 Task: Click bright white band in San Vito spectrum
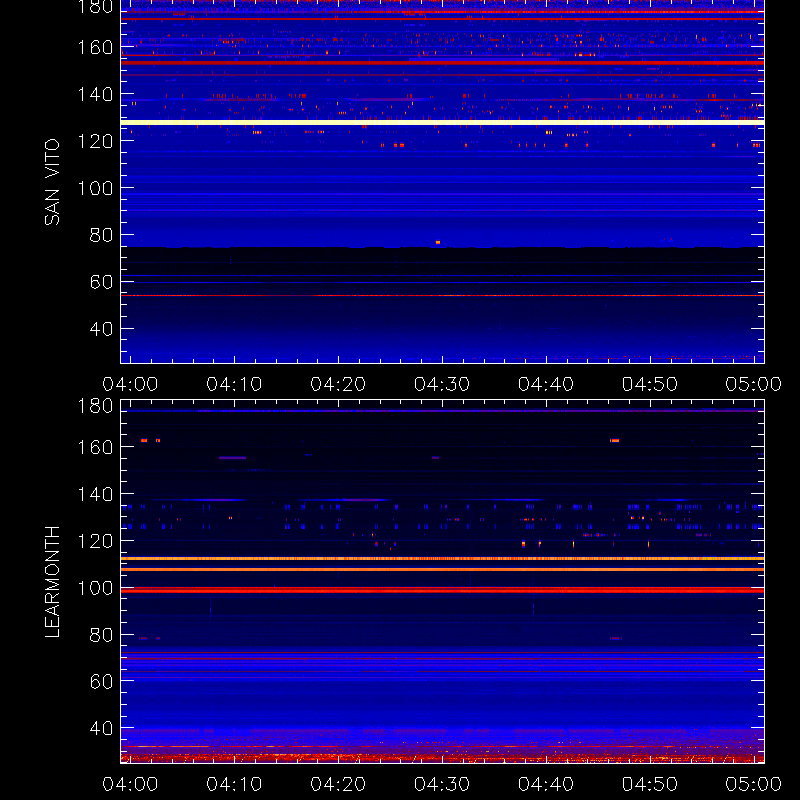click(442, 122)
